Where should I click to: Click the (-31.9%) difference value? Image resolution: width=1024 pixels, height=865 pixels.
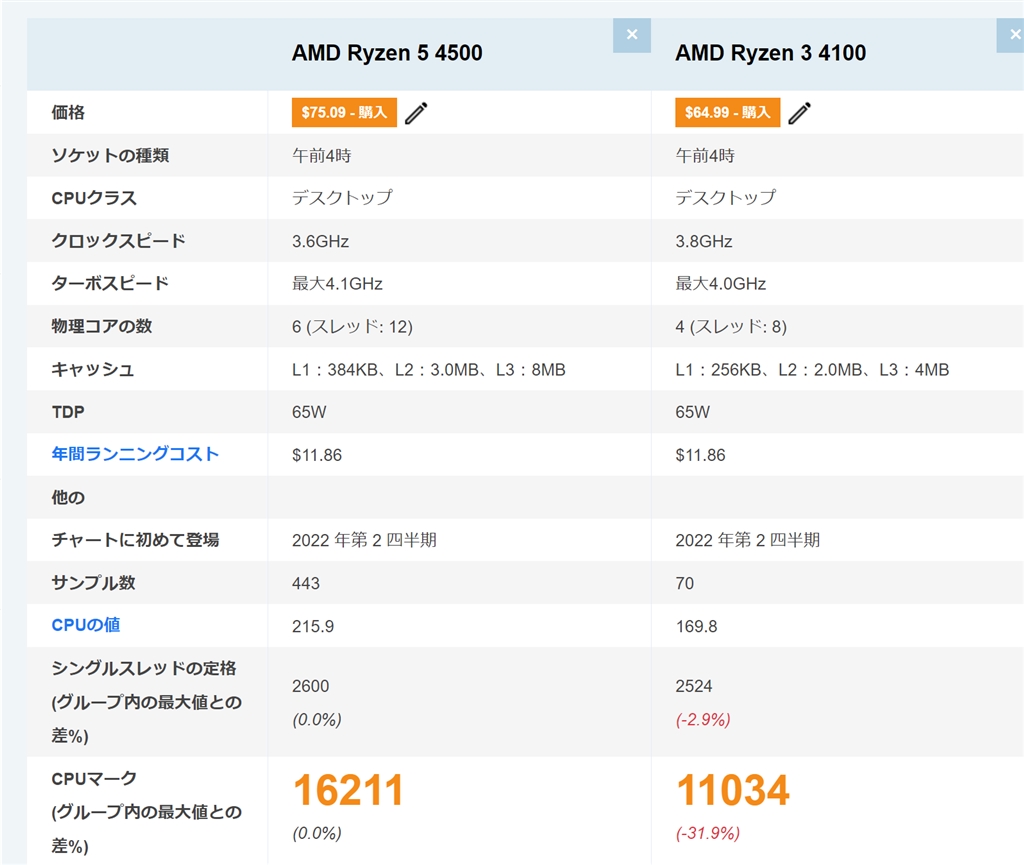(x=707, y=834)
